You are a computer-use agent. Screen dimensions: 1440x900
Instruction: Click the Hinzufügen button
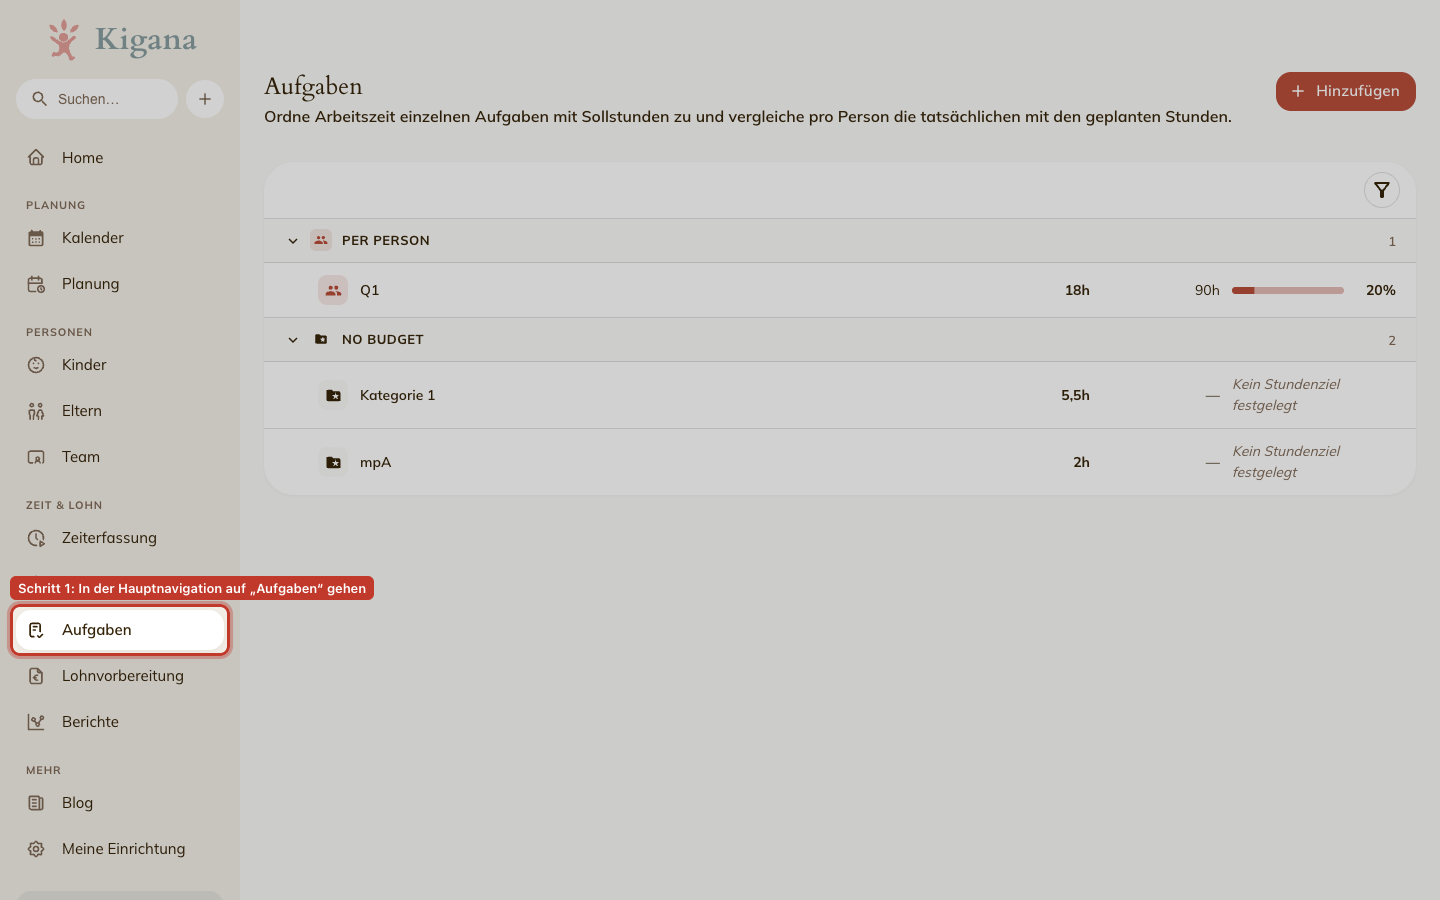pos(1345,91)
